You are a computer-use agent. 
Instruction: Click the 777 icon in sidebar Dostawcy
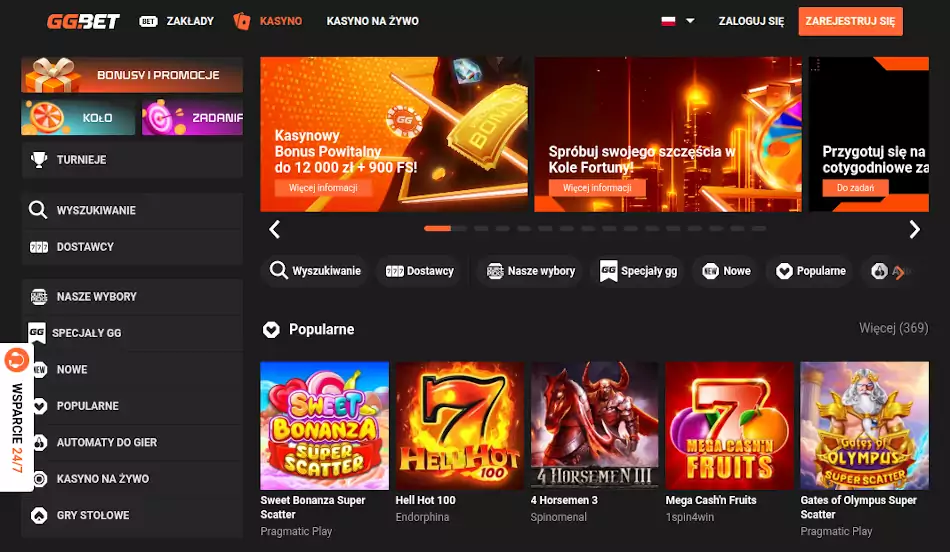(x=39, y=247)
